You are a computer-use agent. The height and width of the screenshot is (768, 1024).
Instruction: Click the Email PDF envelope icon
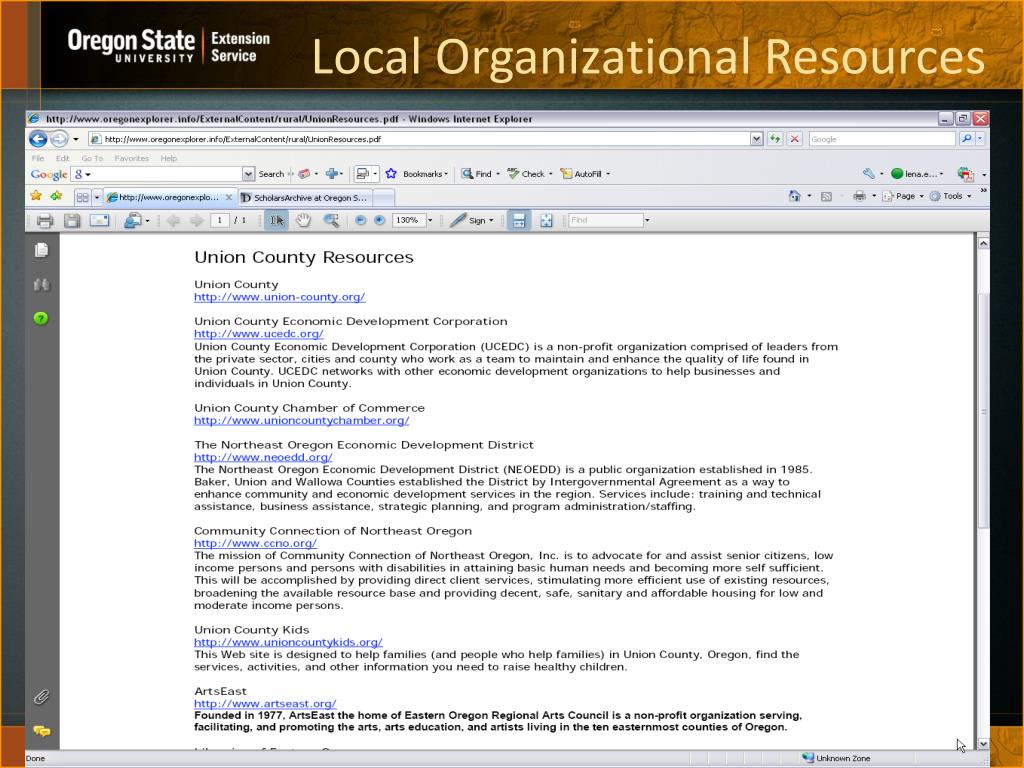click(99, 221)
